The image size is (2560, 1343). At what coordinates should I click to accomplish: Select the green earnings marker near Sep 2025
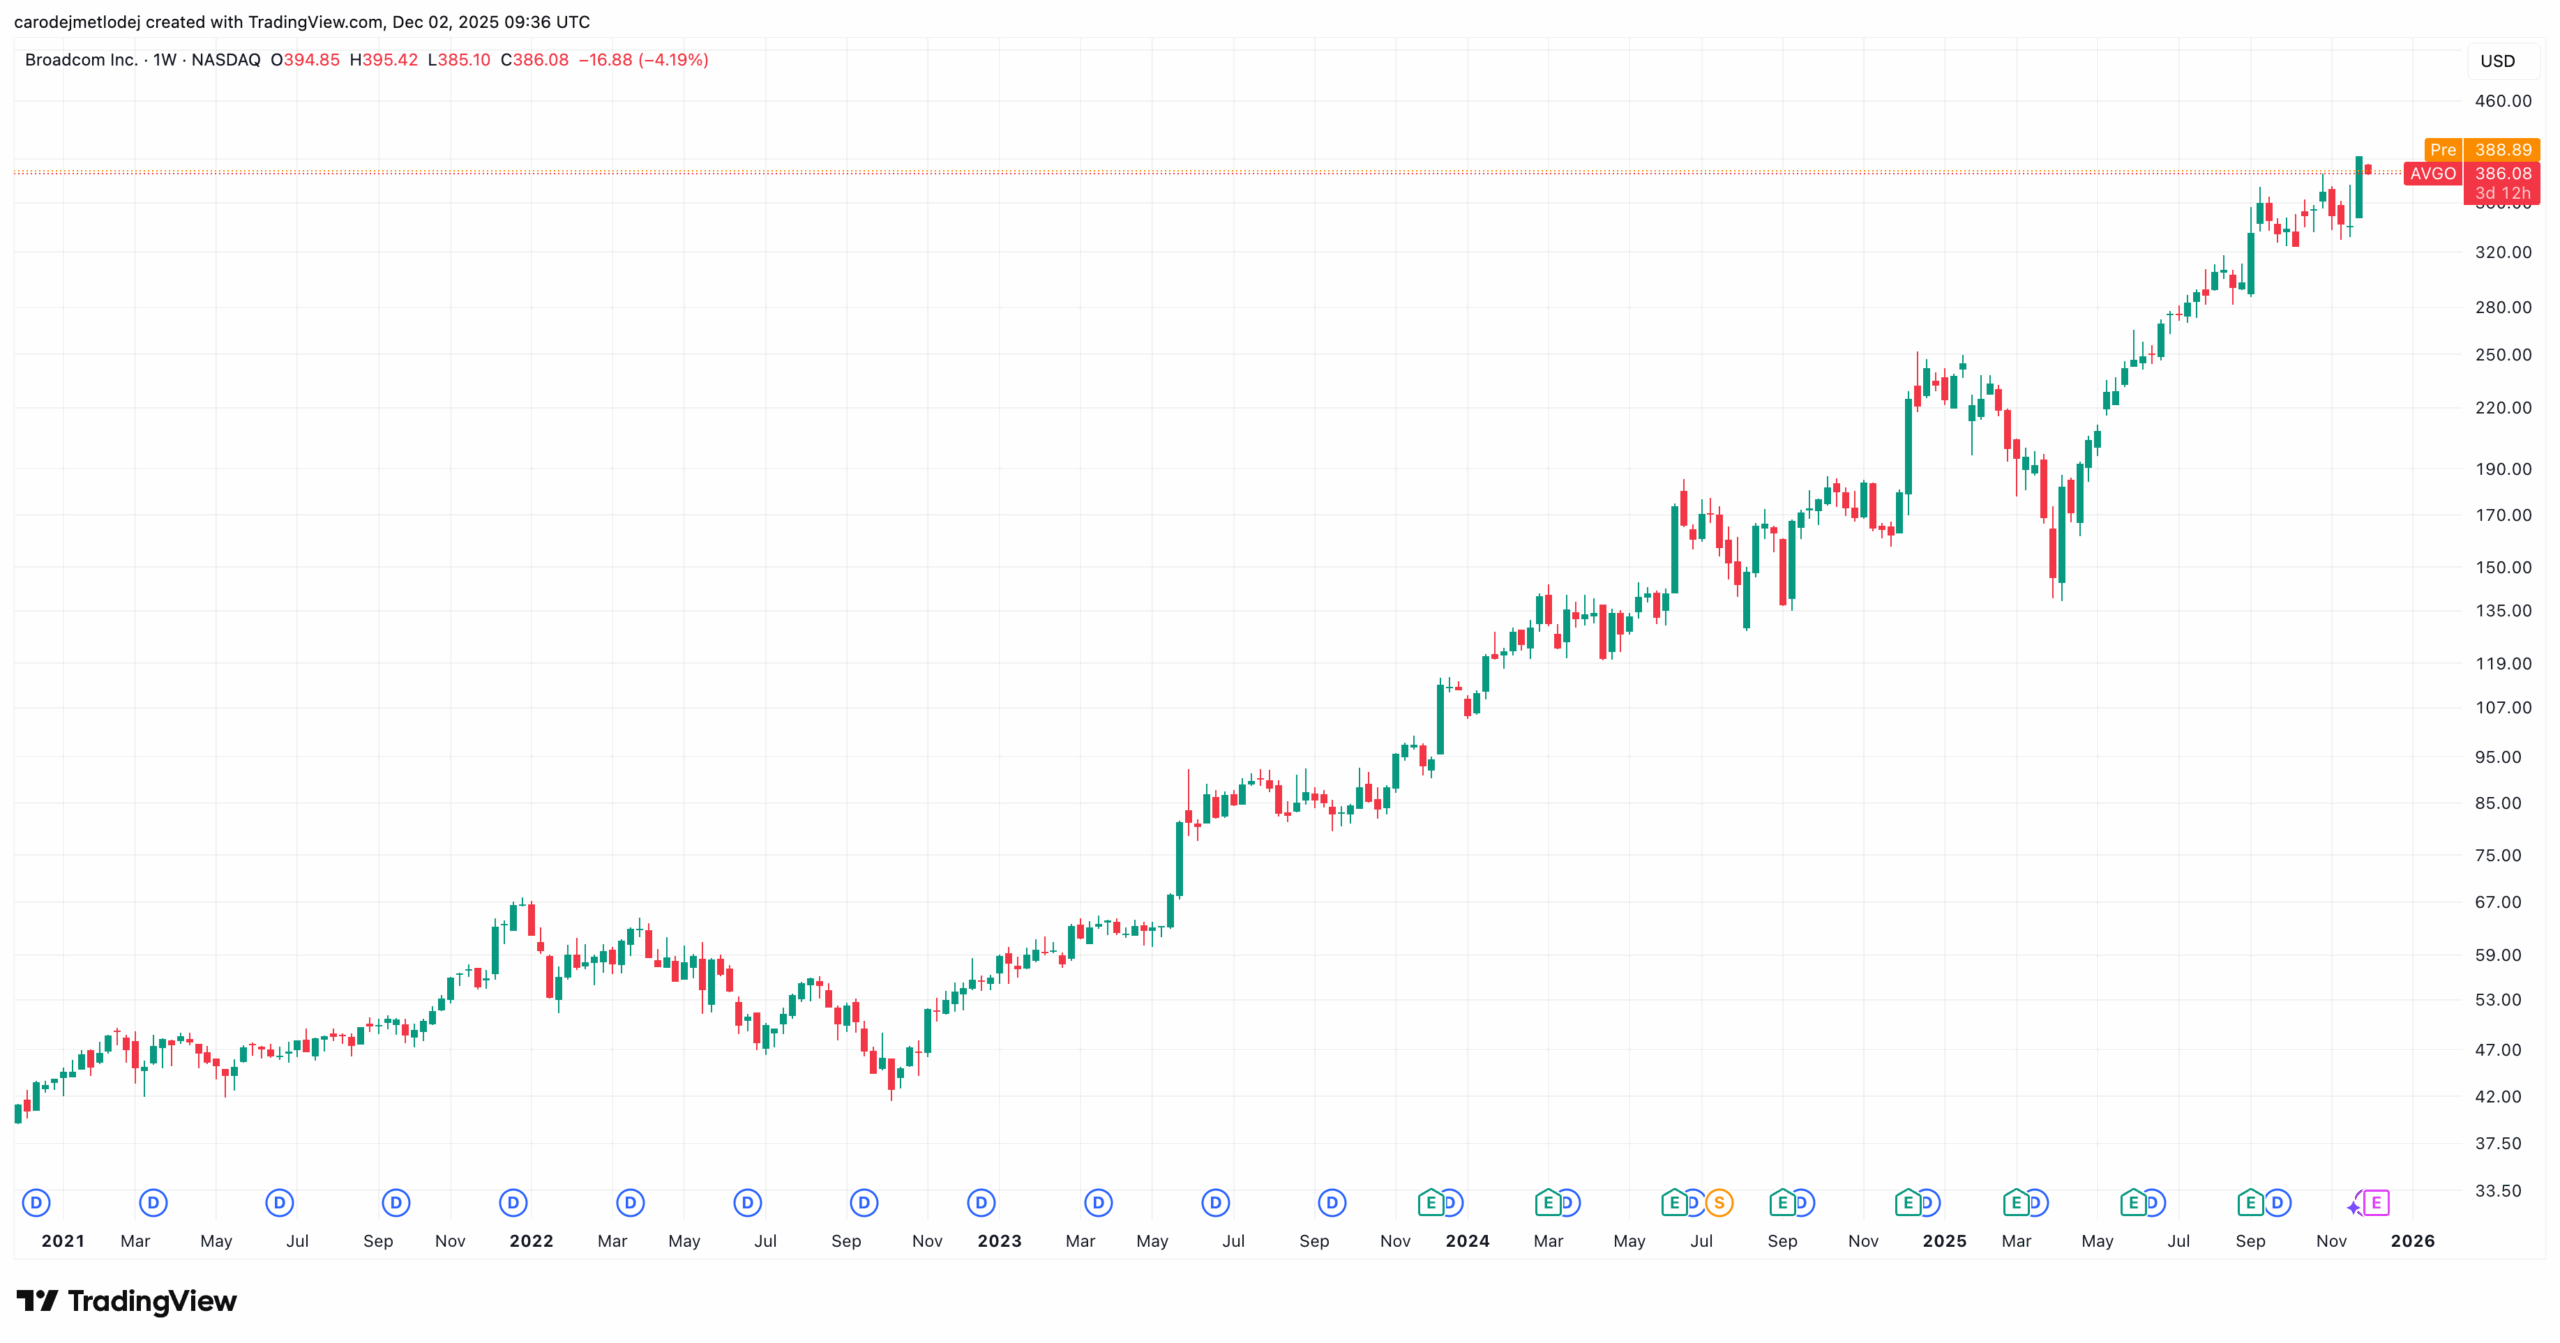click(x=2249, y=1202)
